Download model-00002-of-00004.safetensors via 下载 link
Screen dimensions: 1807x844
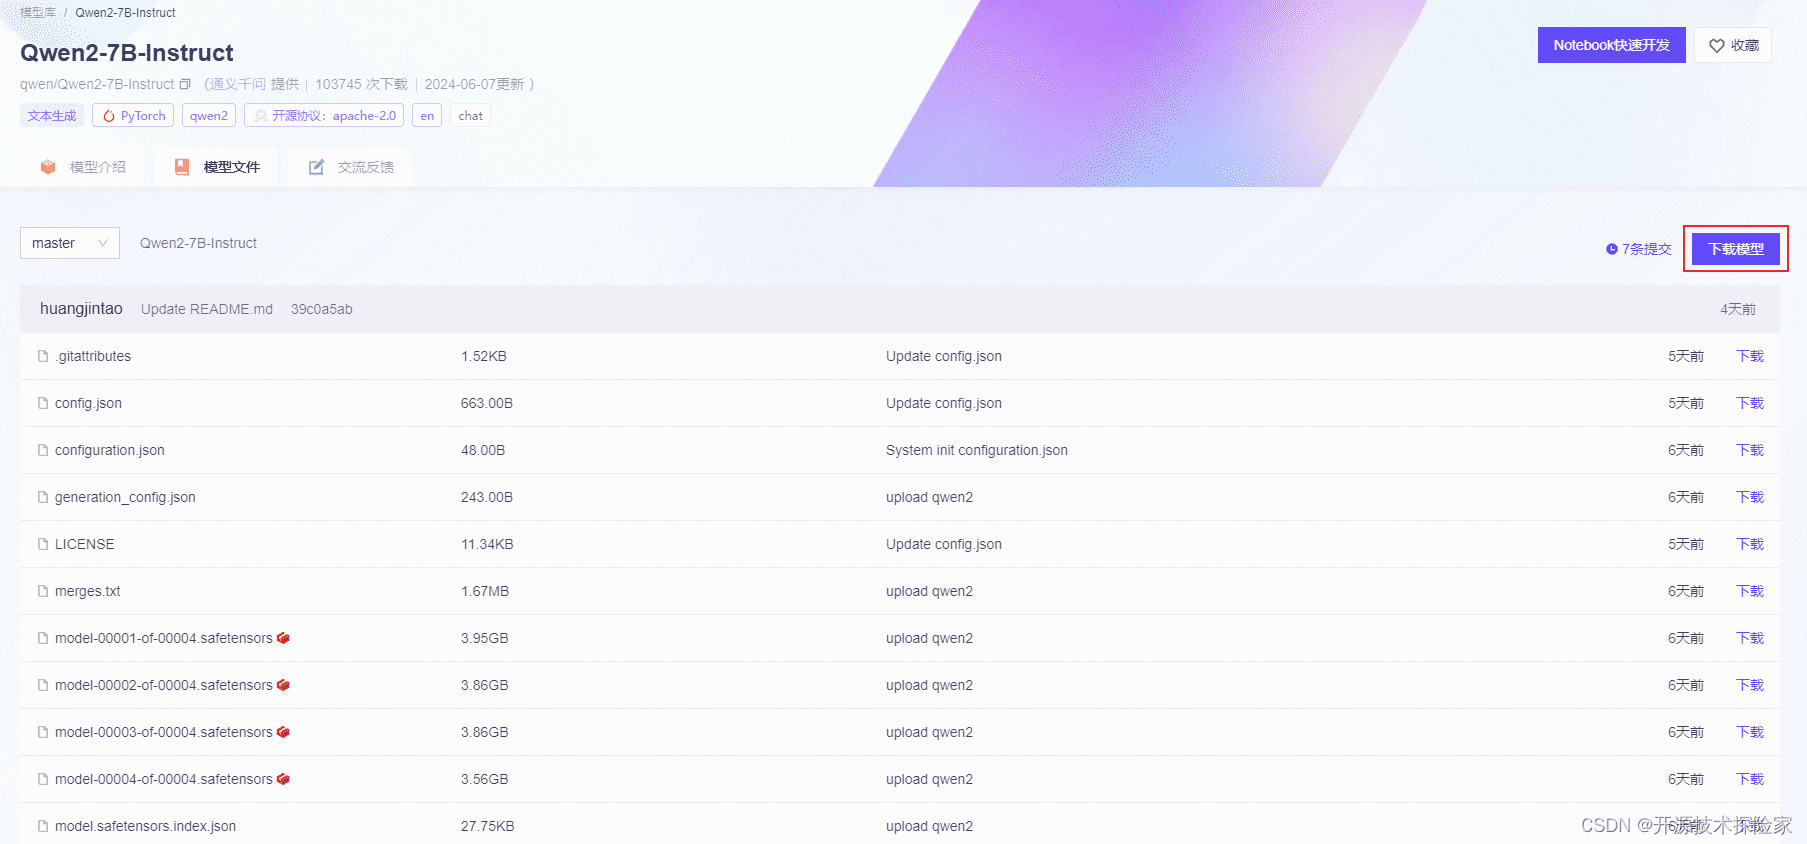tap(1750, 685)
